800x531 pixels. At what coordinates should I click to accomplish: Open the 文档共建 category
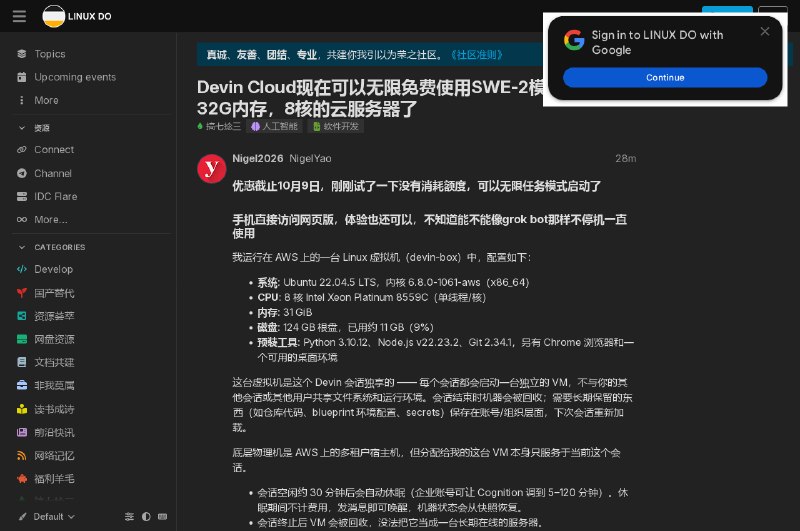(x=54, y=363)
